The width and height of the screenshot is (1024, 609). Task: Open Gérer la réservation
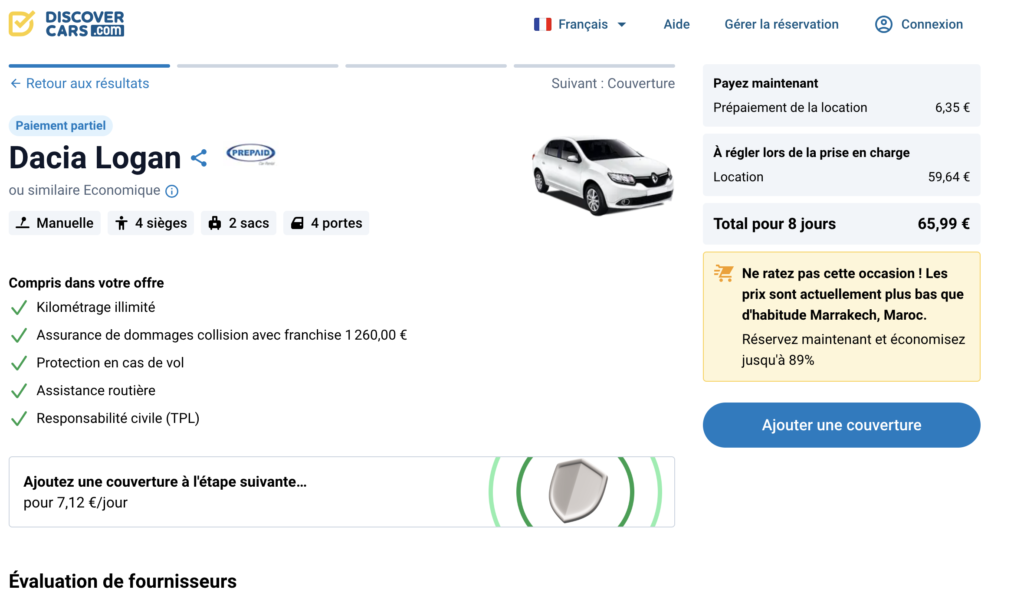point(782,24)
